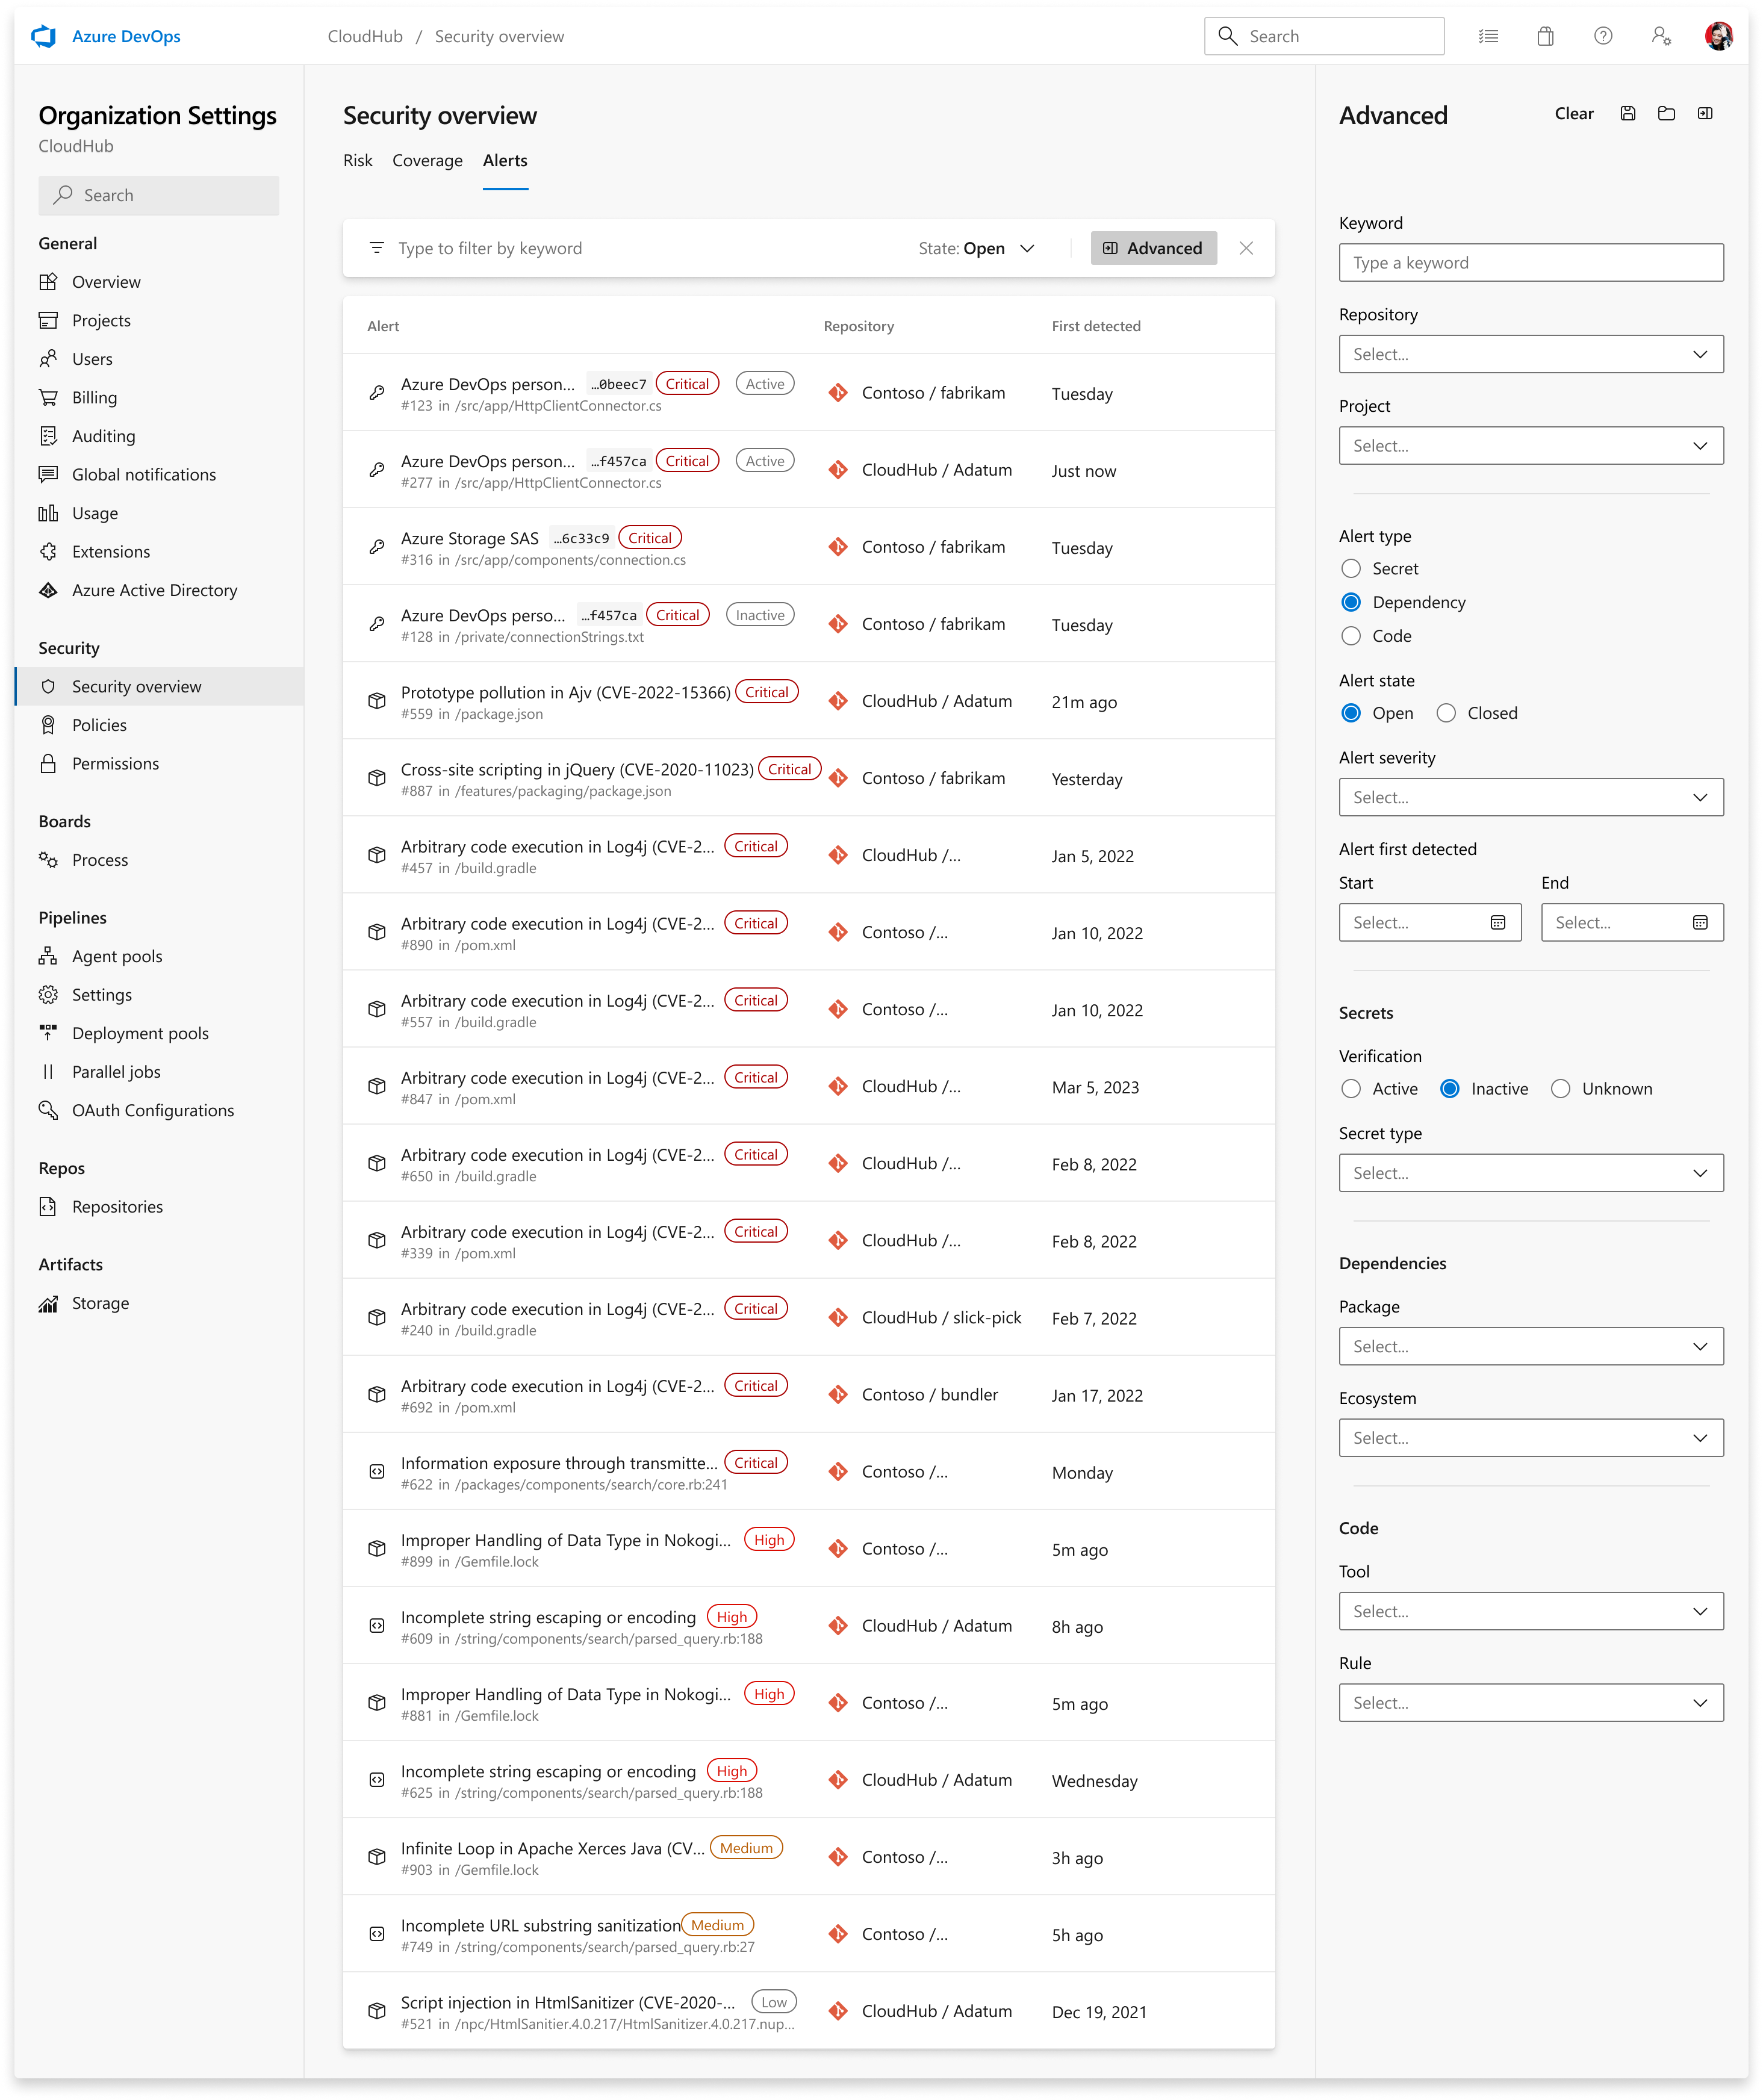
Task: Select the Unknown verification radio
Action: (x=1560, y=1089)
